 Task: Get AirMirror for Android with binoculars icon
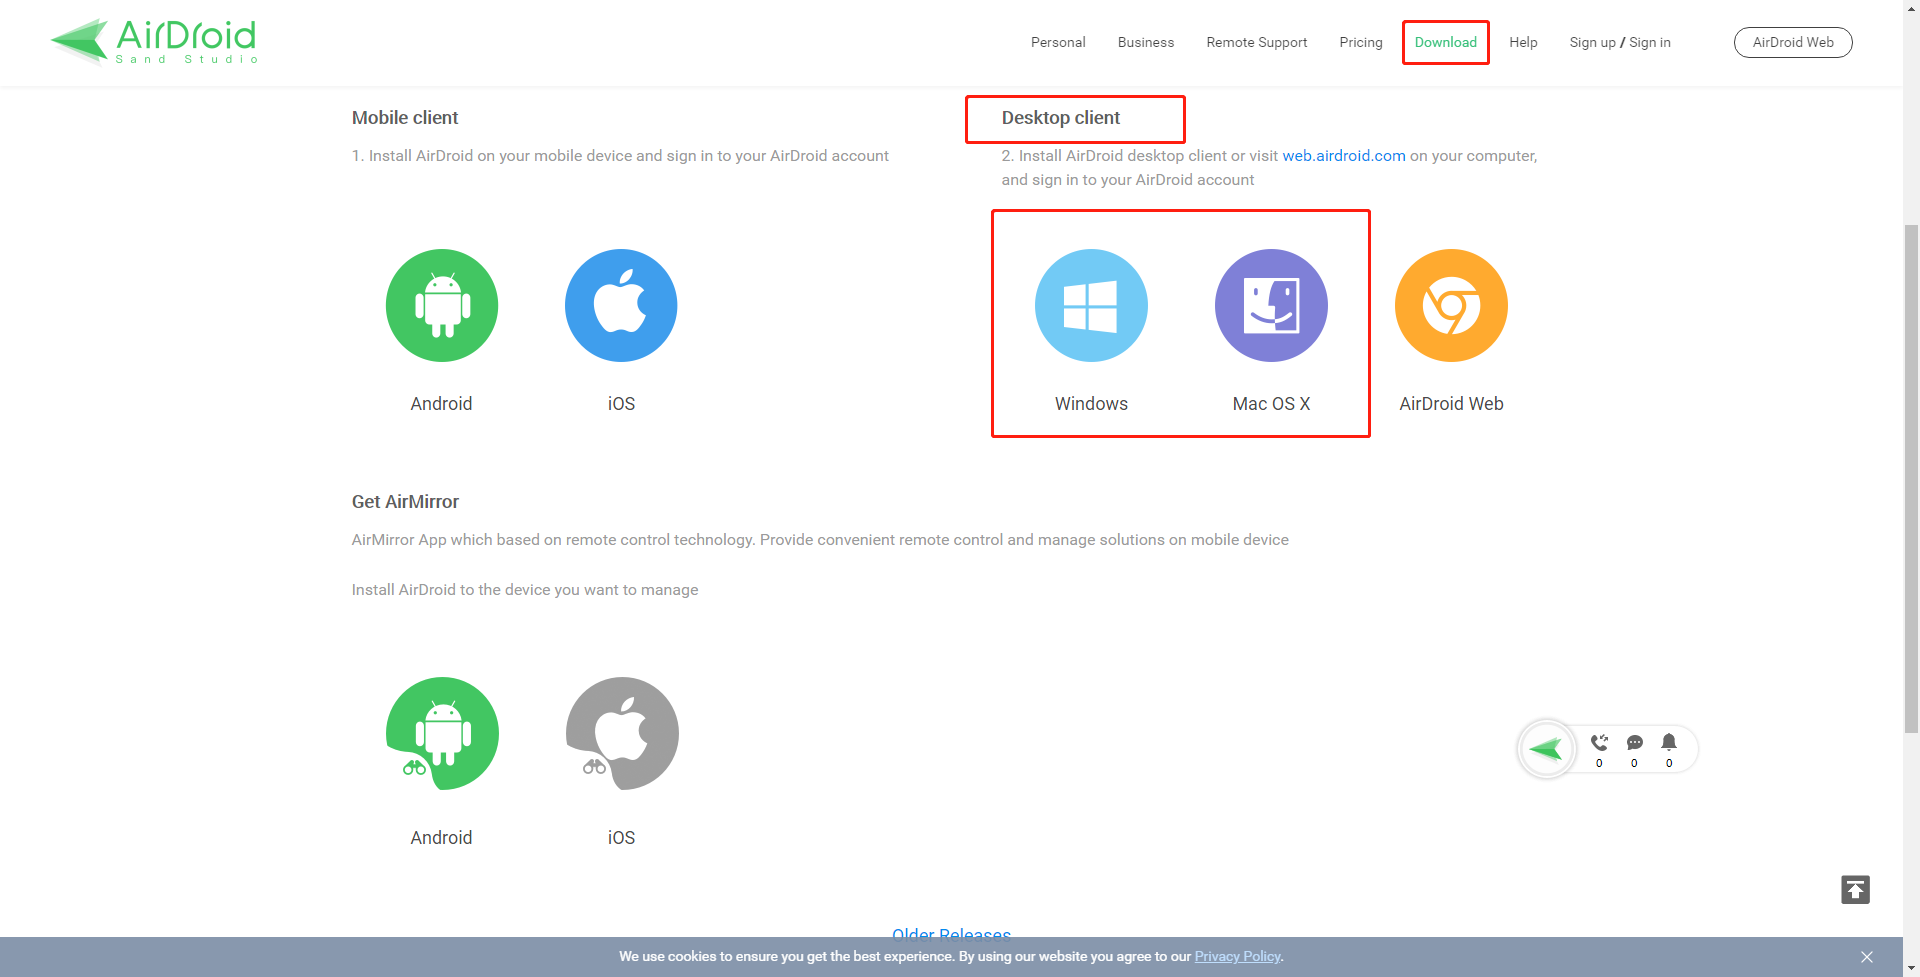[x=442, y=733]
